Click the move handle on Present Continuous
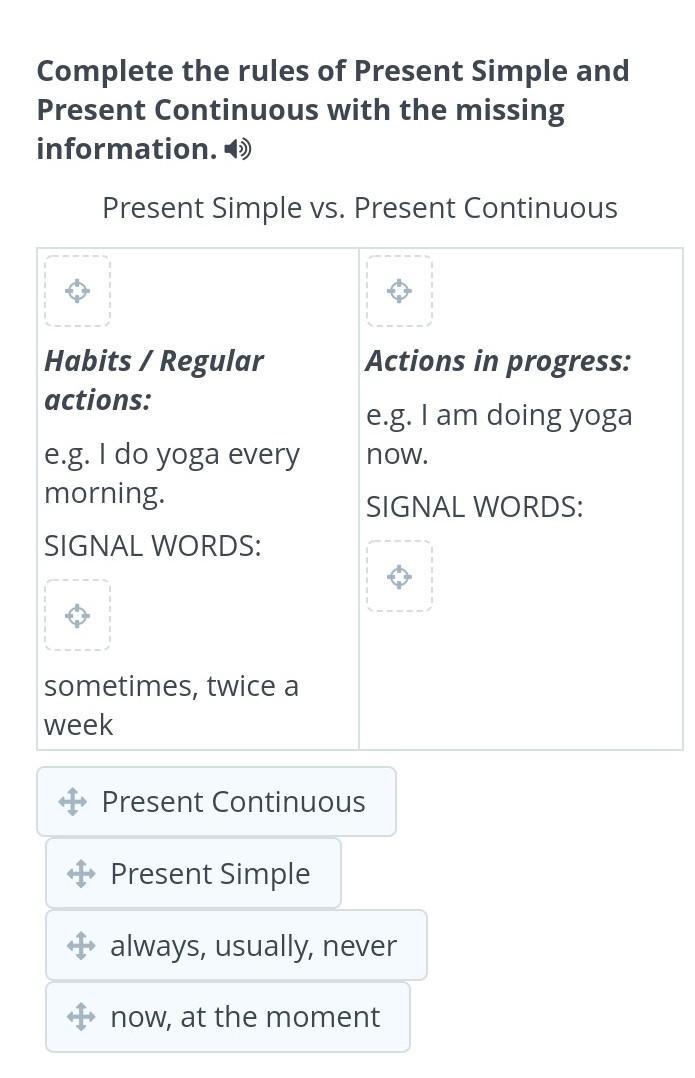Viewport: 695px width, 1078px height. pyautogui.click(x=72, y=802)
